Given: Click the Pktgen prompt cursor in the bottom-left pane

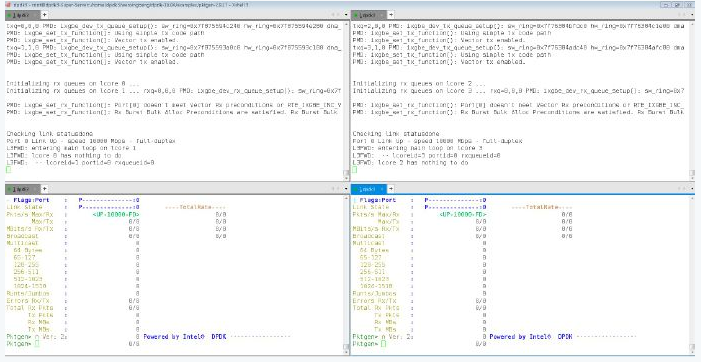Looking at the screenshot, I should click(37, 344).
